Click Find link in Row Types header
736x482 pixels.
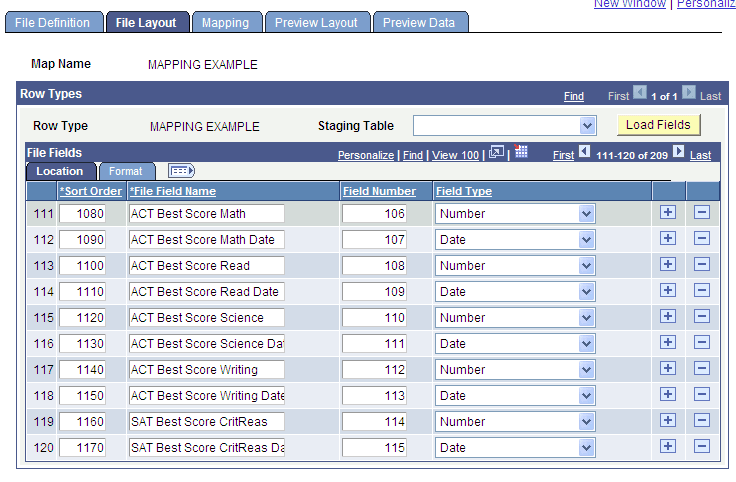(x=574, y=96)
